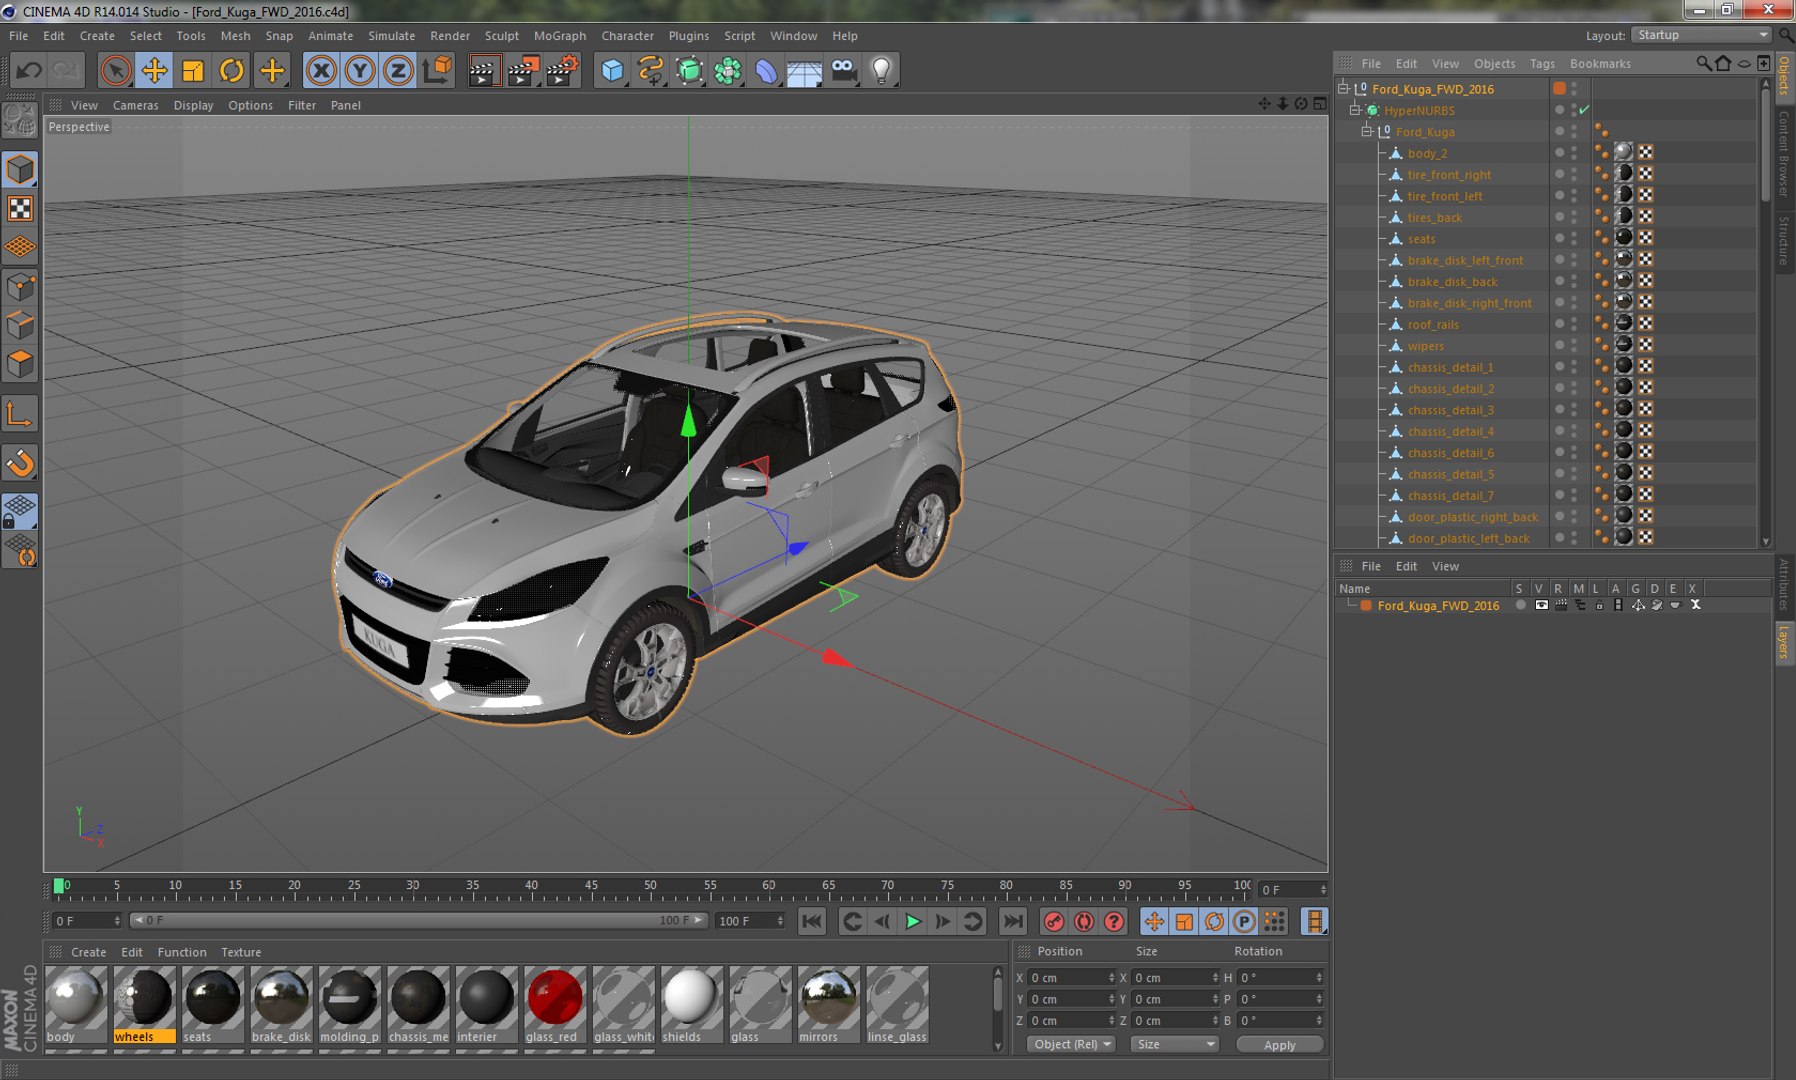Select the glass_red material swatch
Screen dimensions: 1796x1080
(x=554, y=1005)
